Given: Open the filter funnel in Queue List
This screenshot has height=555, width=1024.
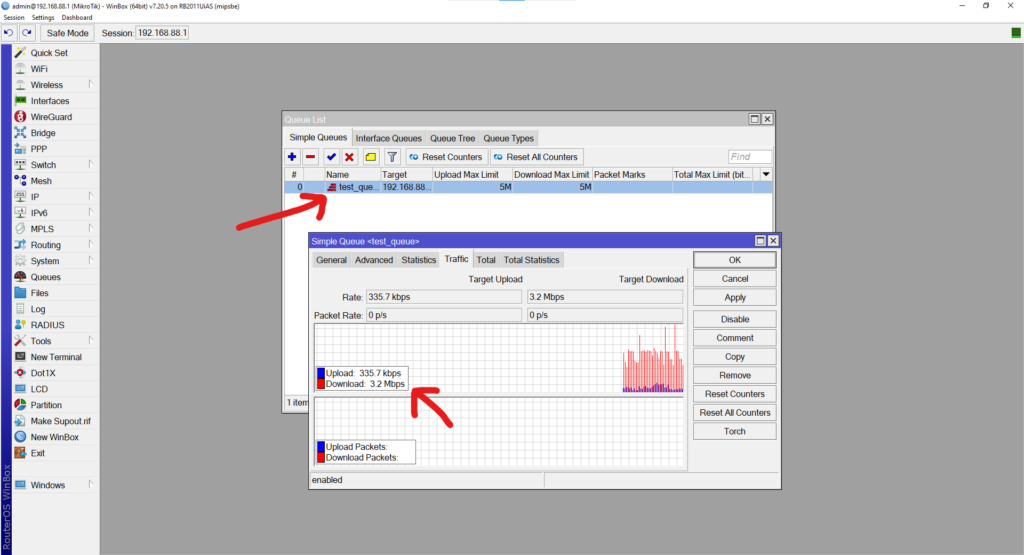Looking at the screenshot, I should pyautogui.click(x=392, y=157).
